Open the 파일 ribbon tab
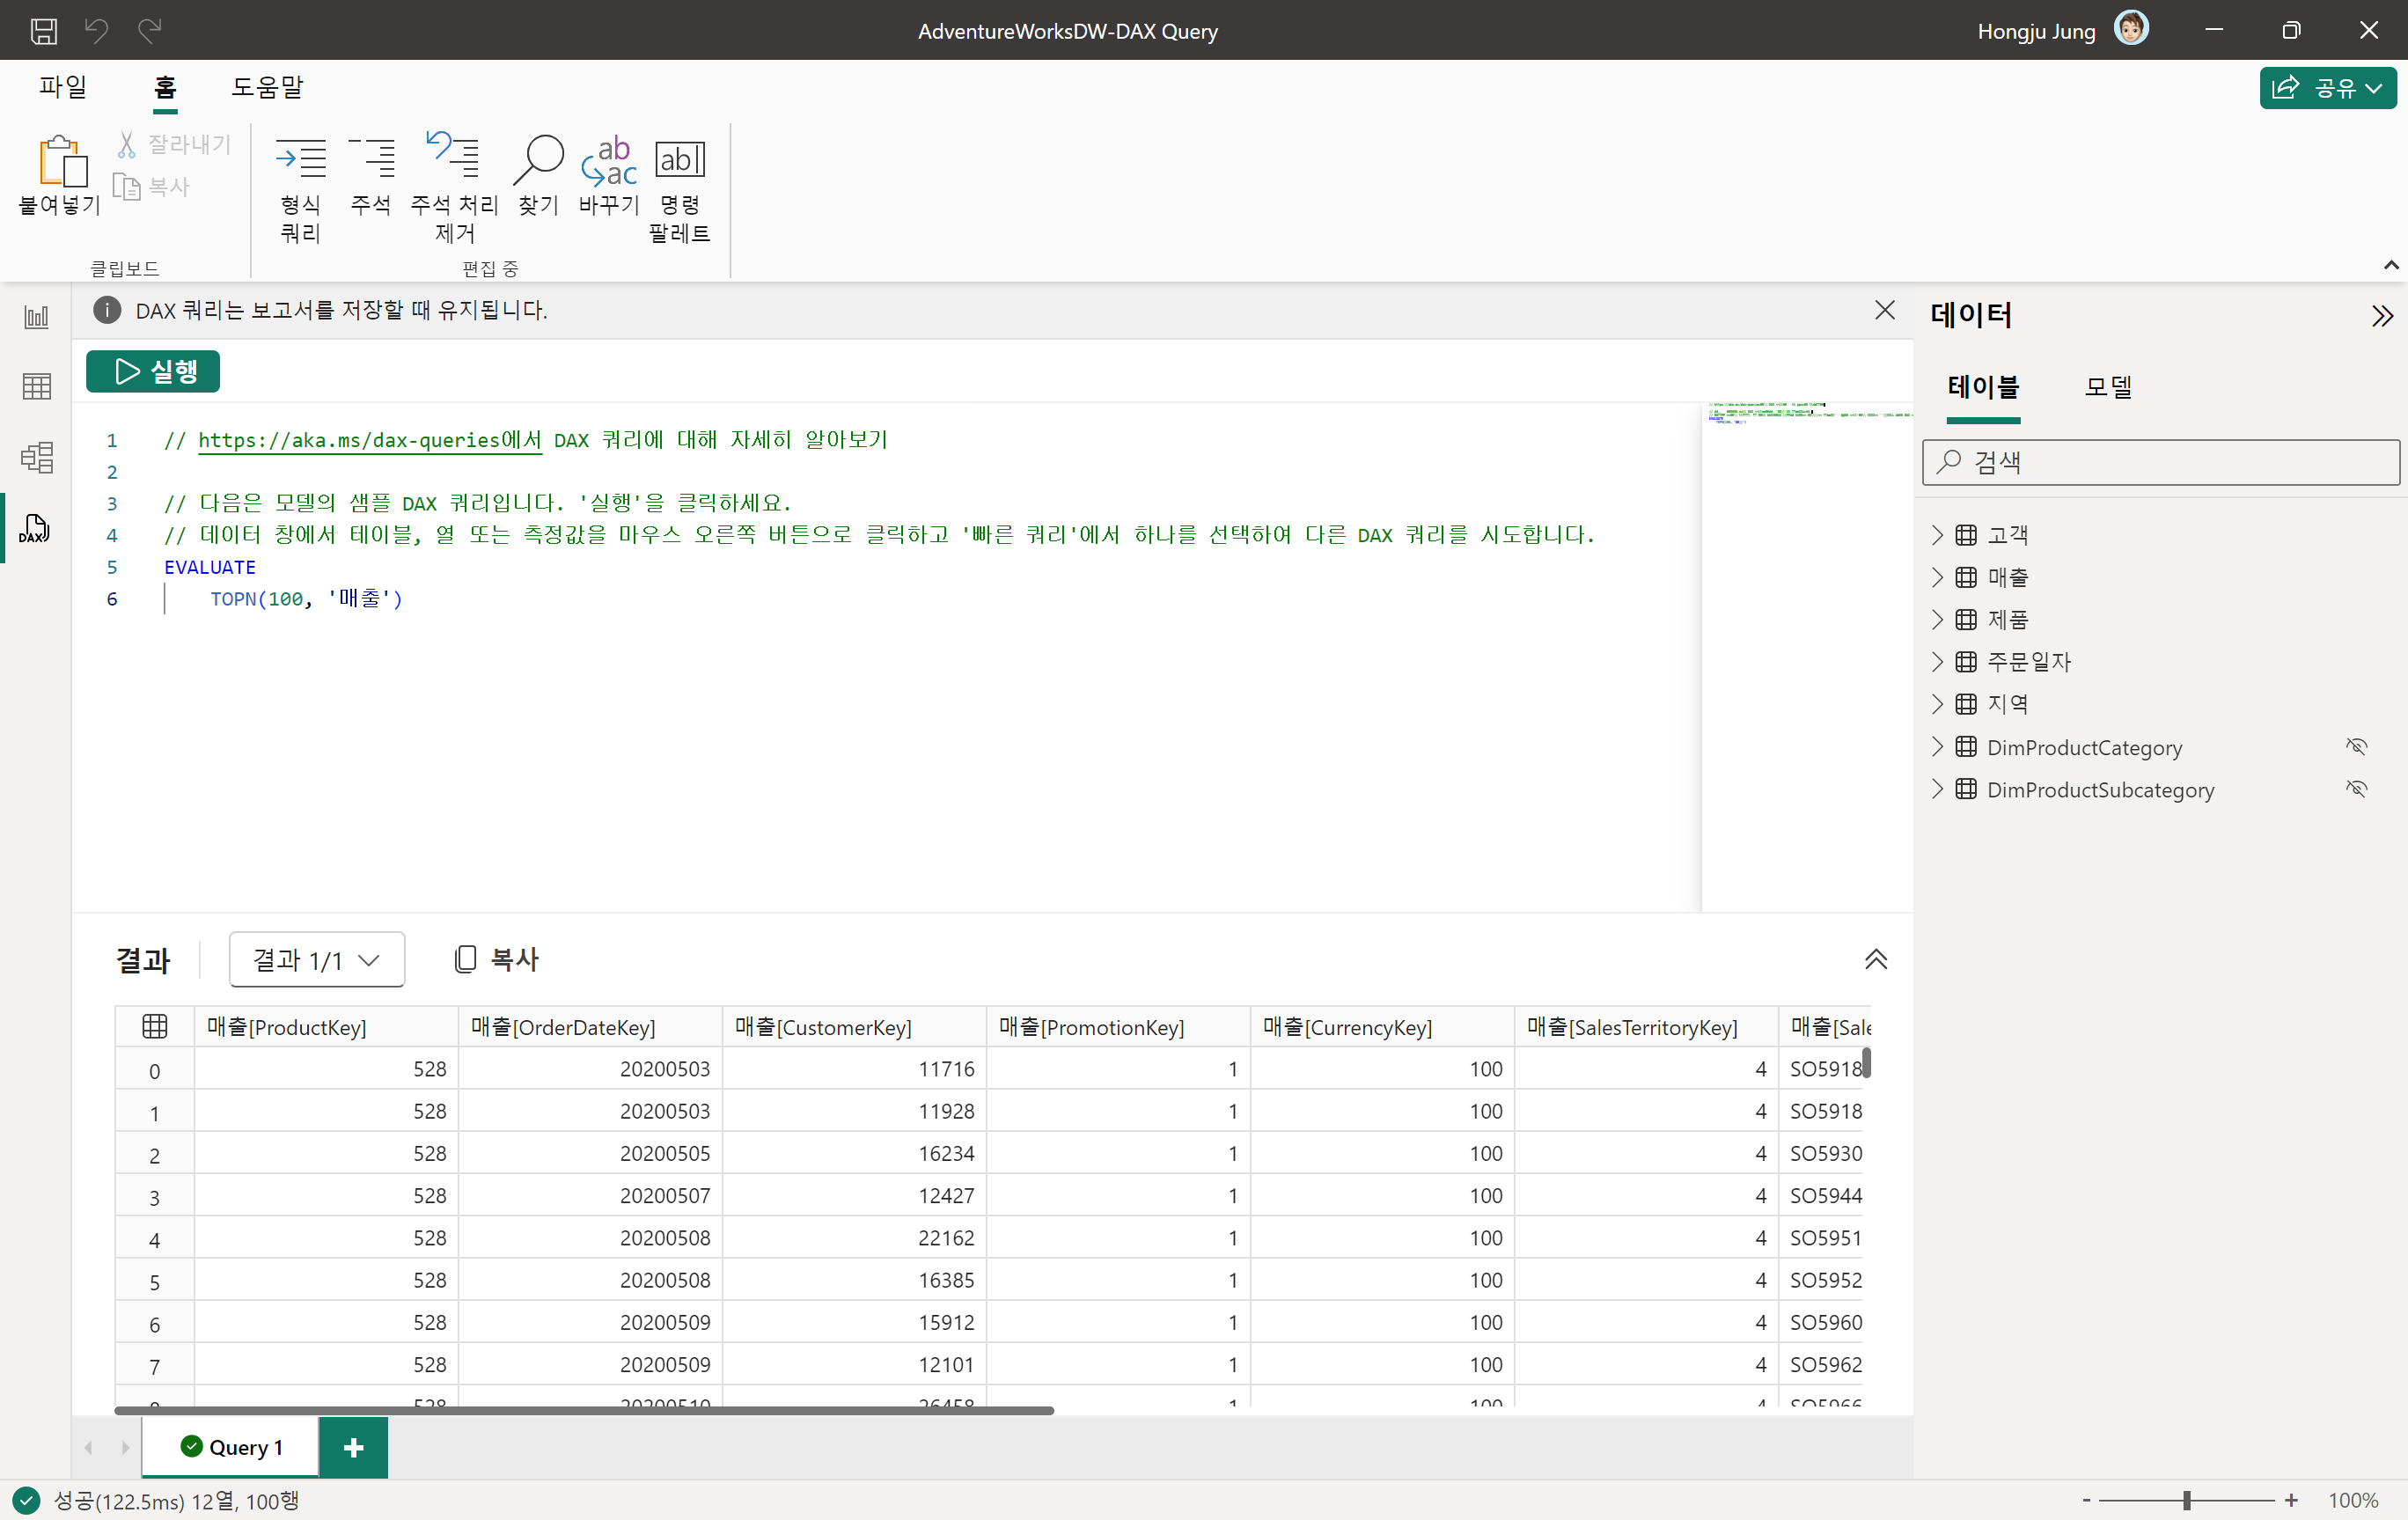This screenshot has height=1520, width=2408. (x=63, y=87)
